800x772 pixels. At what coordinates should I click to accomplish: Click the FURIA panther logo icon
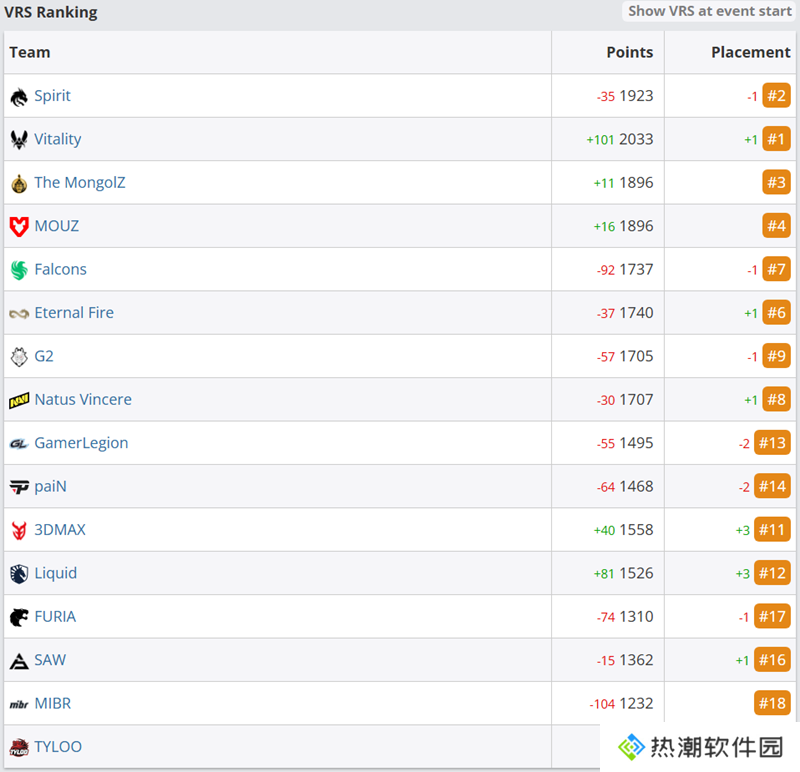[x=19, y=617]
